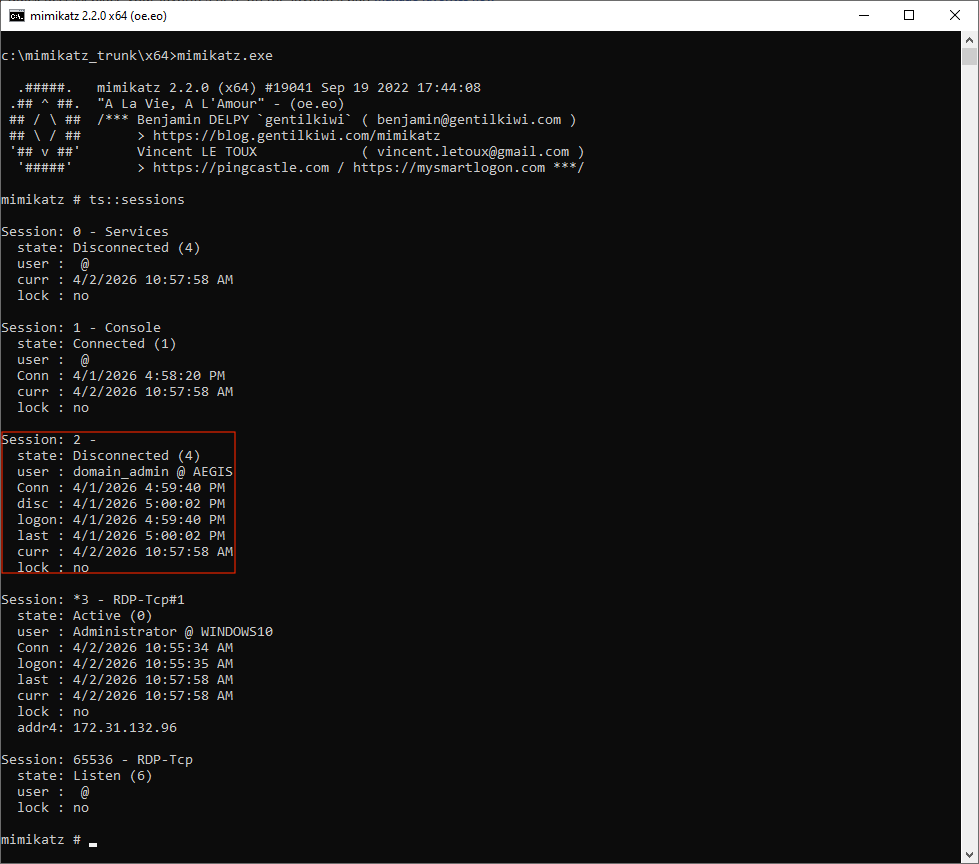Click 'Conn : 4/1/2026 4:58:20 PM' line
The height and width of the screenshot is (864, 979).
coord(121,376)
